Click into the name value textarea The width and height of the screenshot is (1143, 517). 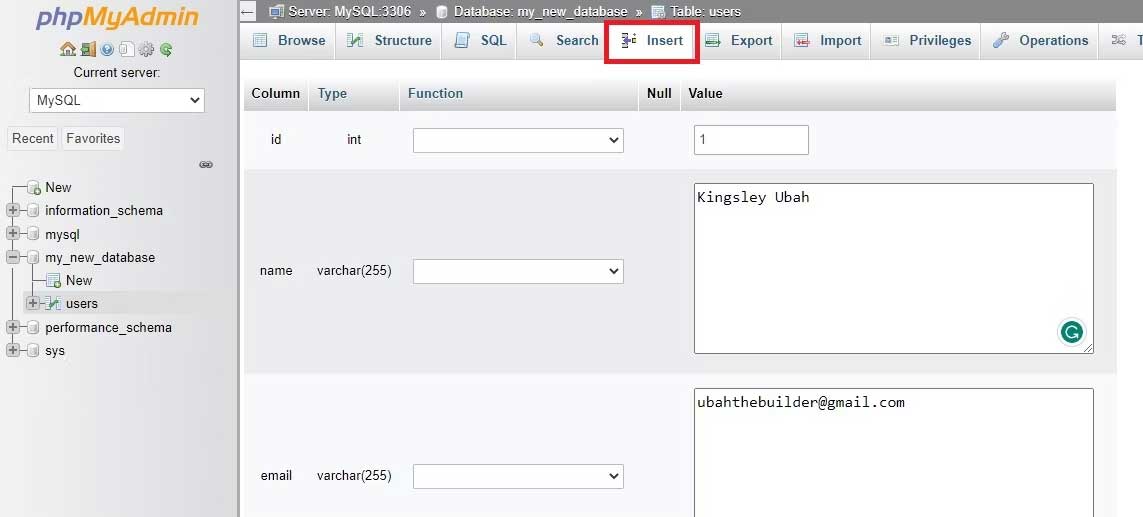click(894, 268)
